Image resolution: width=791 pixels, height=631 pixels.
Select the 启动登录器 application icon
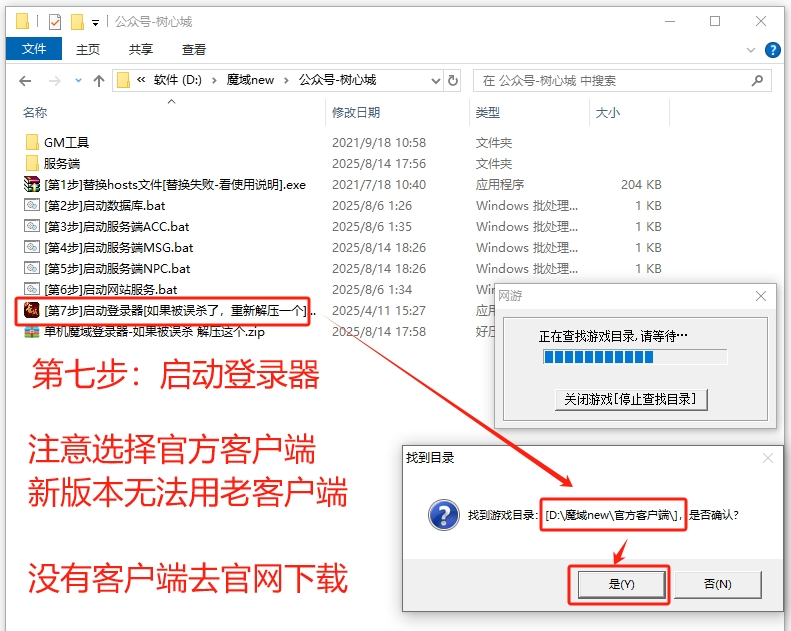tap(32, 310)
